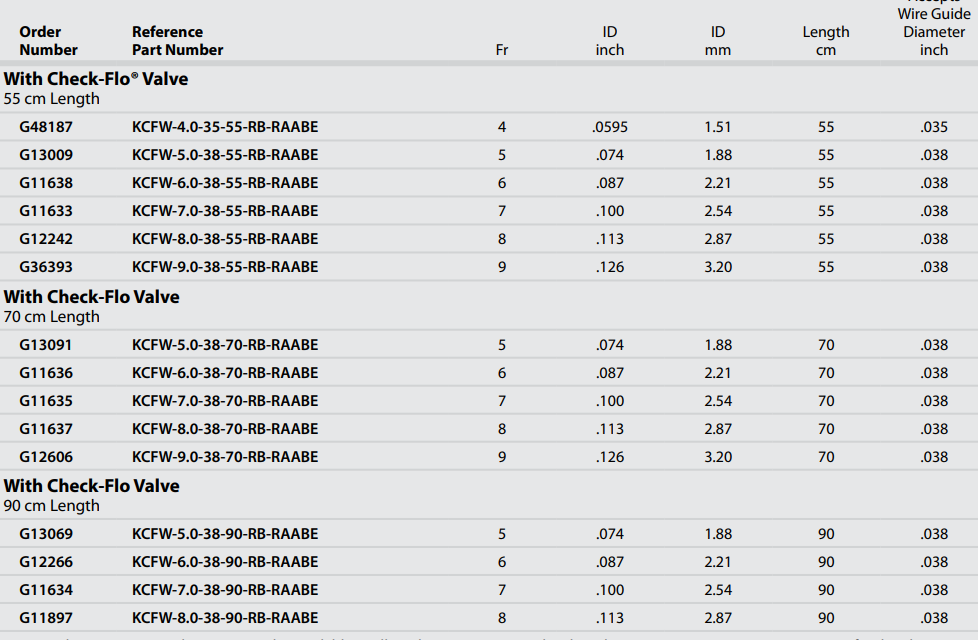Click the Fr column header
978x640 pixels.
tap(502, 50)
